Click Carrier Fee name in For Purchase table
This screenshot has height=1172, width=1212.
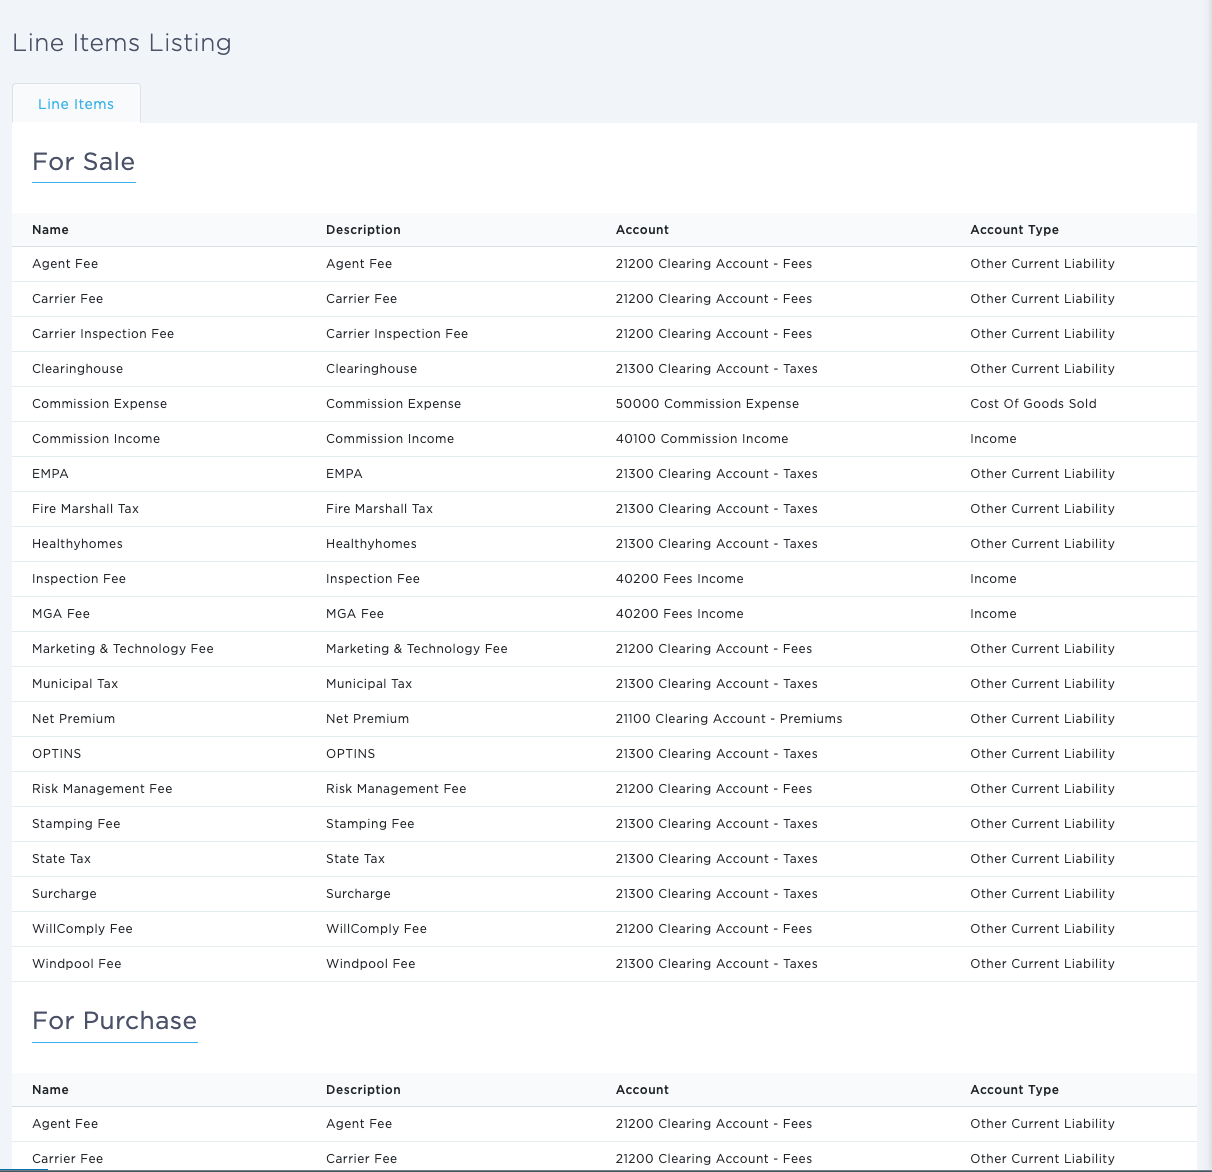67,1159
